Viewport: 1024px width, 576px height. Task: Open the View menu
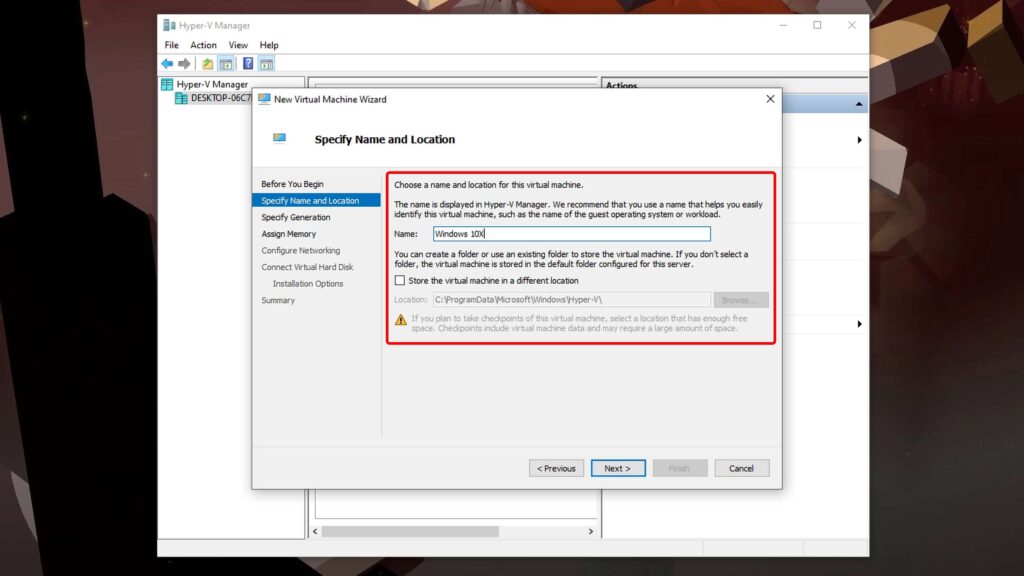[x=238, y=45]
